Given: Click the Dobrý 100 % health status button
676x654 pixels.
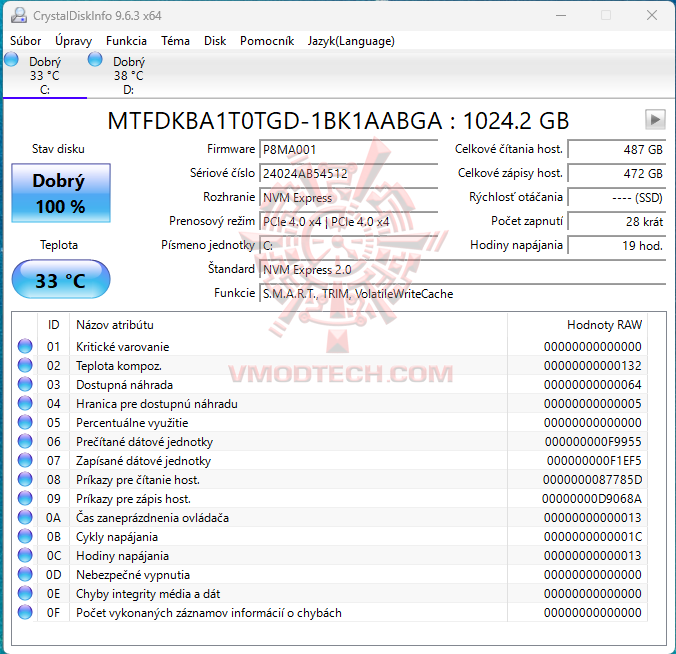Looking at the screenshot, I should [x=61, y=193].
